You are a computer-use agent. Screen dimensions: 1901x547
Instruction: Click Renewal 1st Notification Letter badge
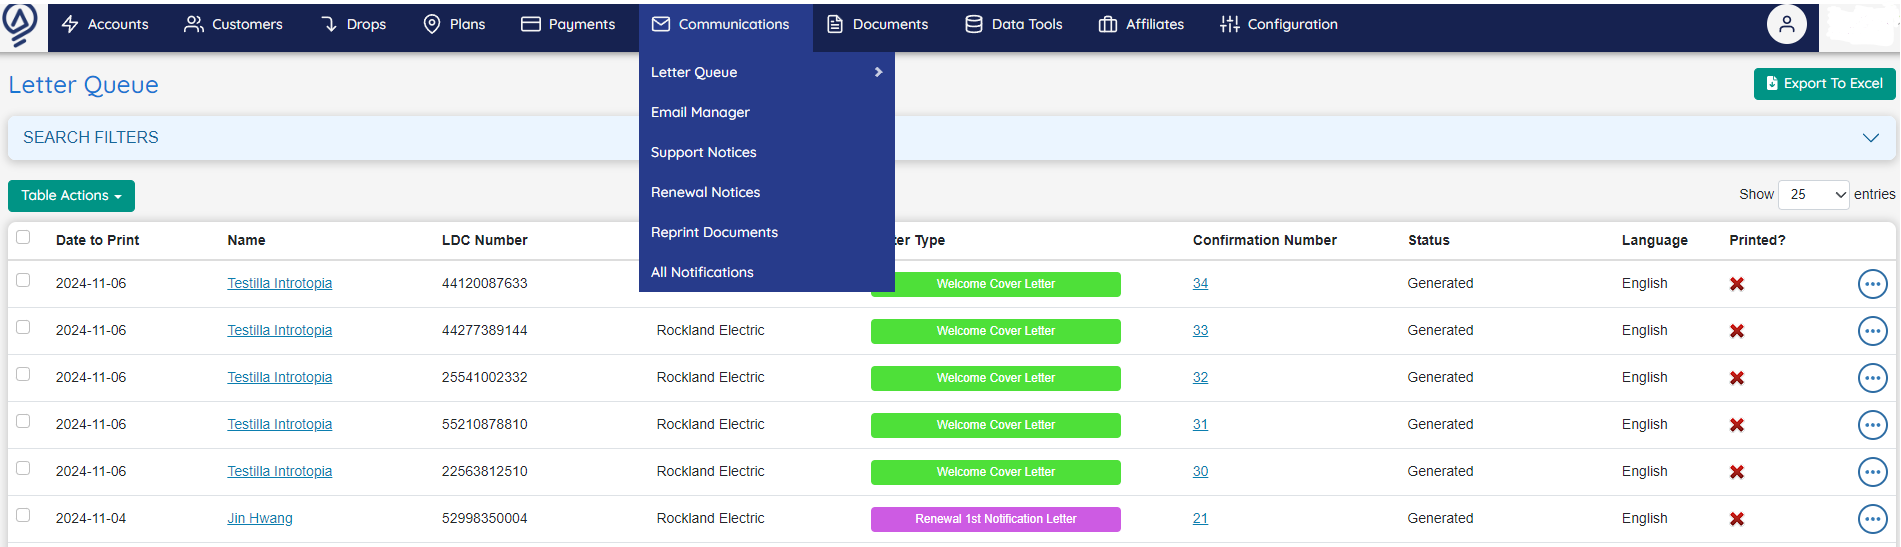(995, 519)
